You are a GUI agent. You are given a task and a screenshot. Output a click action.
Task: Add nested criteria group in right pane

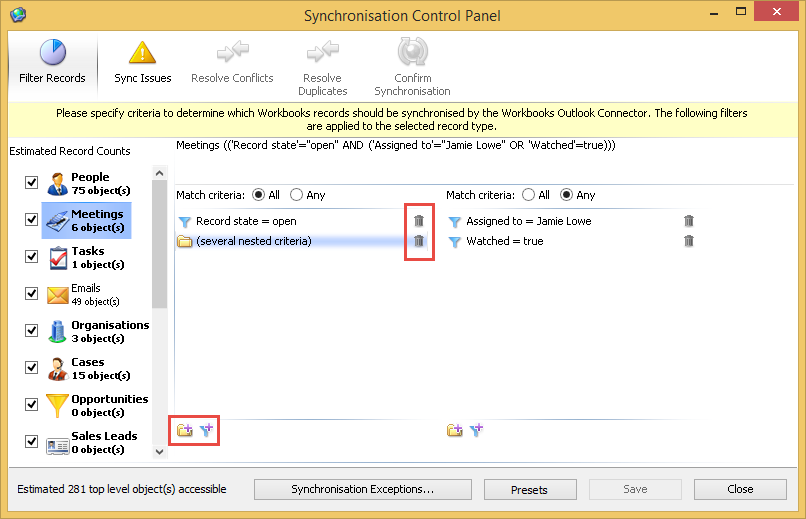click(454, 430)
